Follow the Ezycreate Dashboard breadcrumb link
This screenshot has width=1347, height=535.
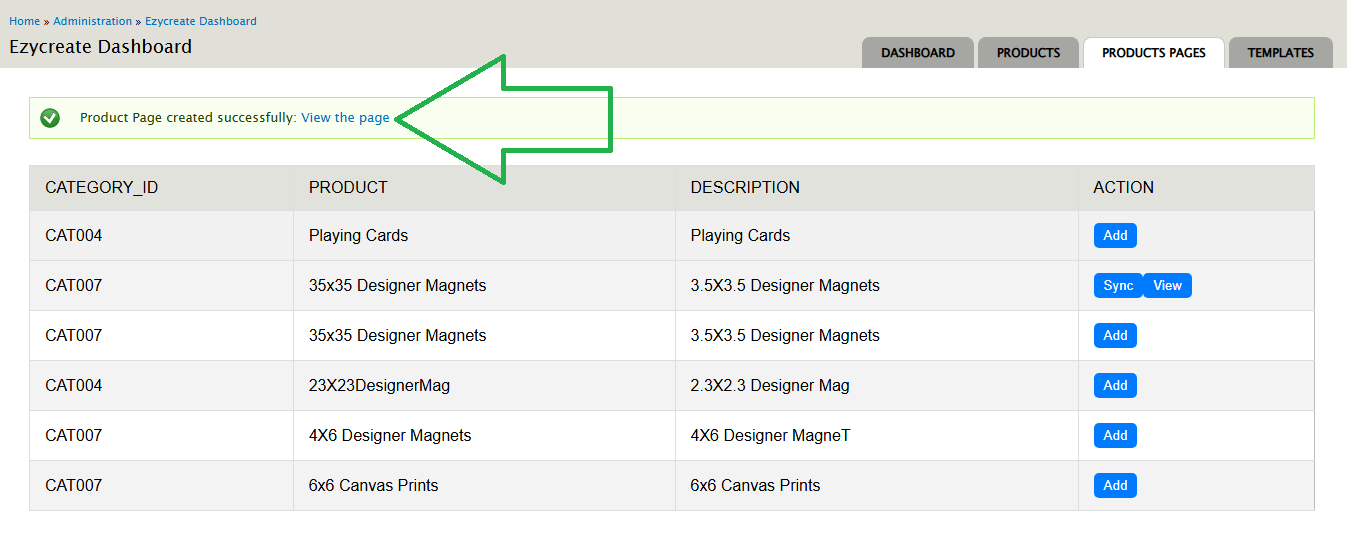(201, 21)
